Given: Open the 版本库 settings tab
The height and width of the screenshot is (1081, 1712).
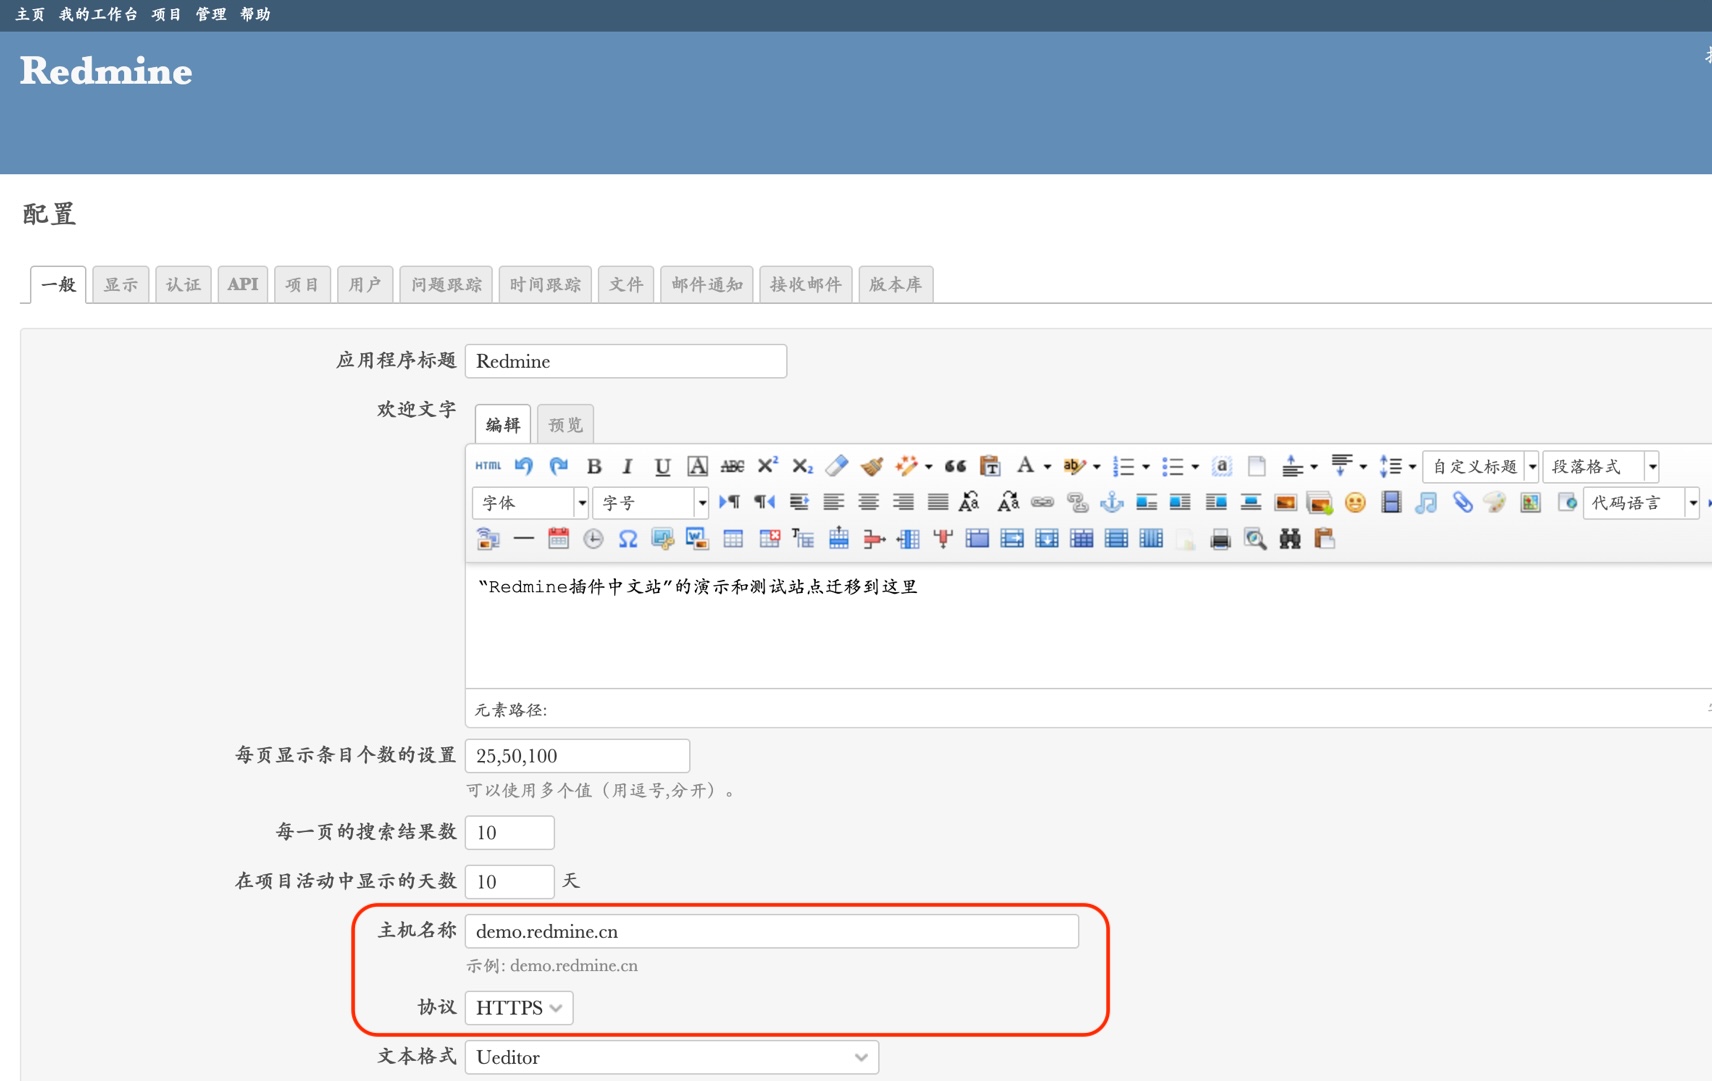Looking at the screenshot, I should click(x=896, y=284).
